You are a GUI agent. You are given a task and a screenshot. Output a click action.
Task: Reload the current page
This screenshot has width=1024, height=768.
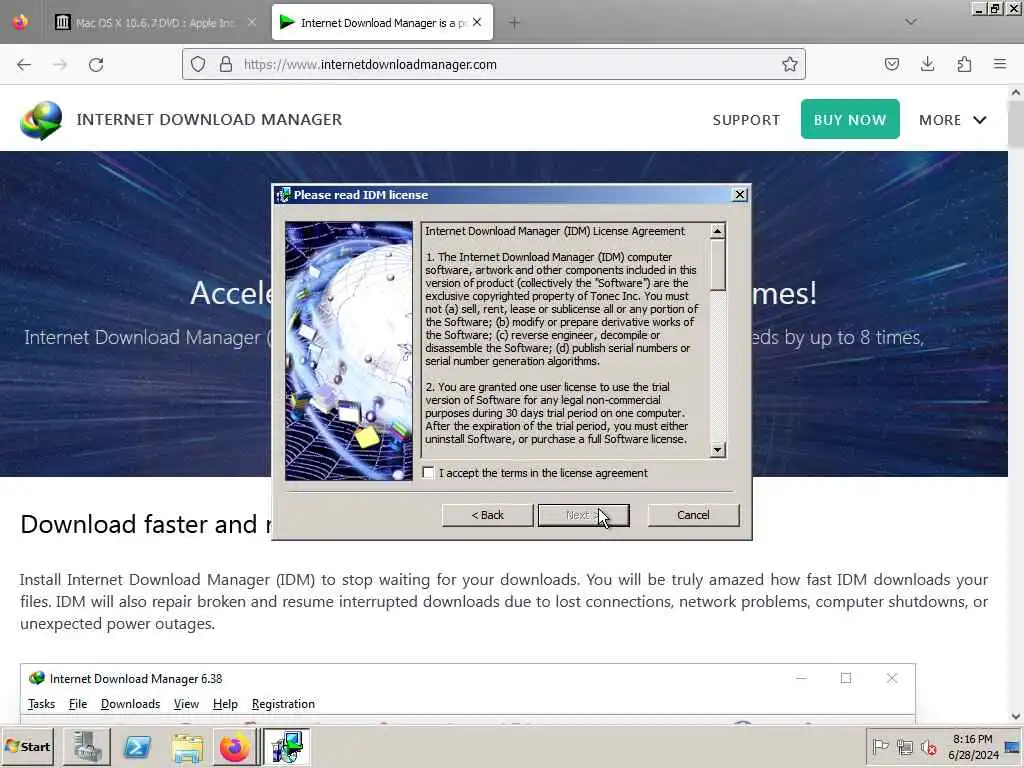(96, 64)
